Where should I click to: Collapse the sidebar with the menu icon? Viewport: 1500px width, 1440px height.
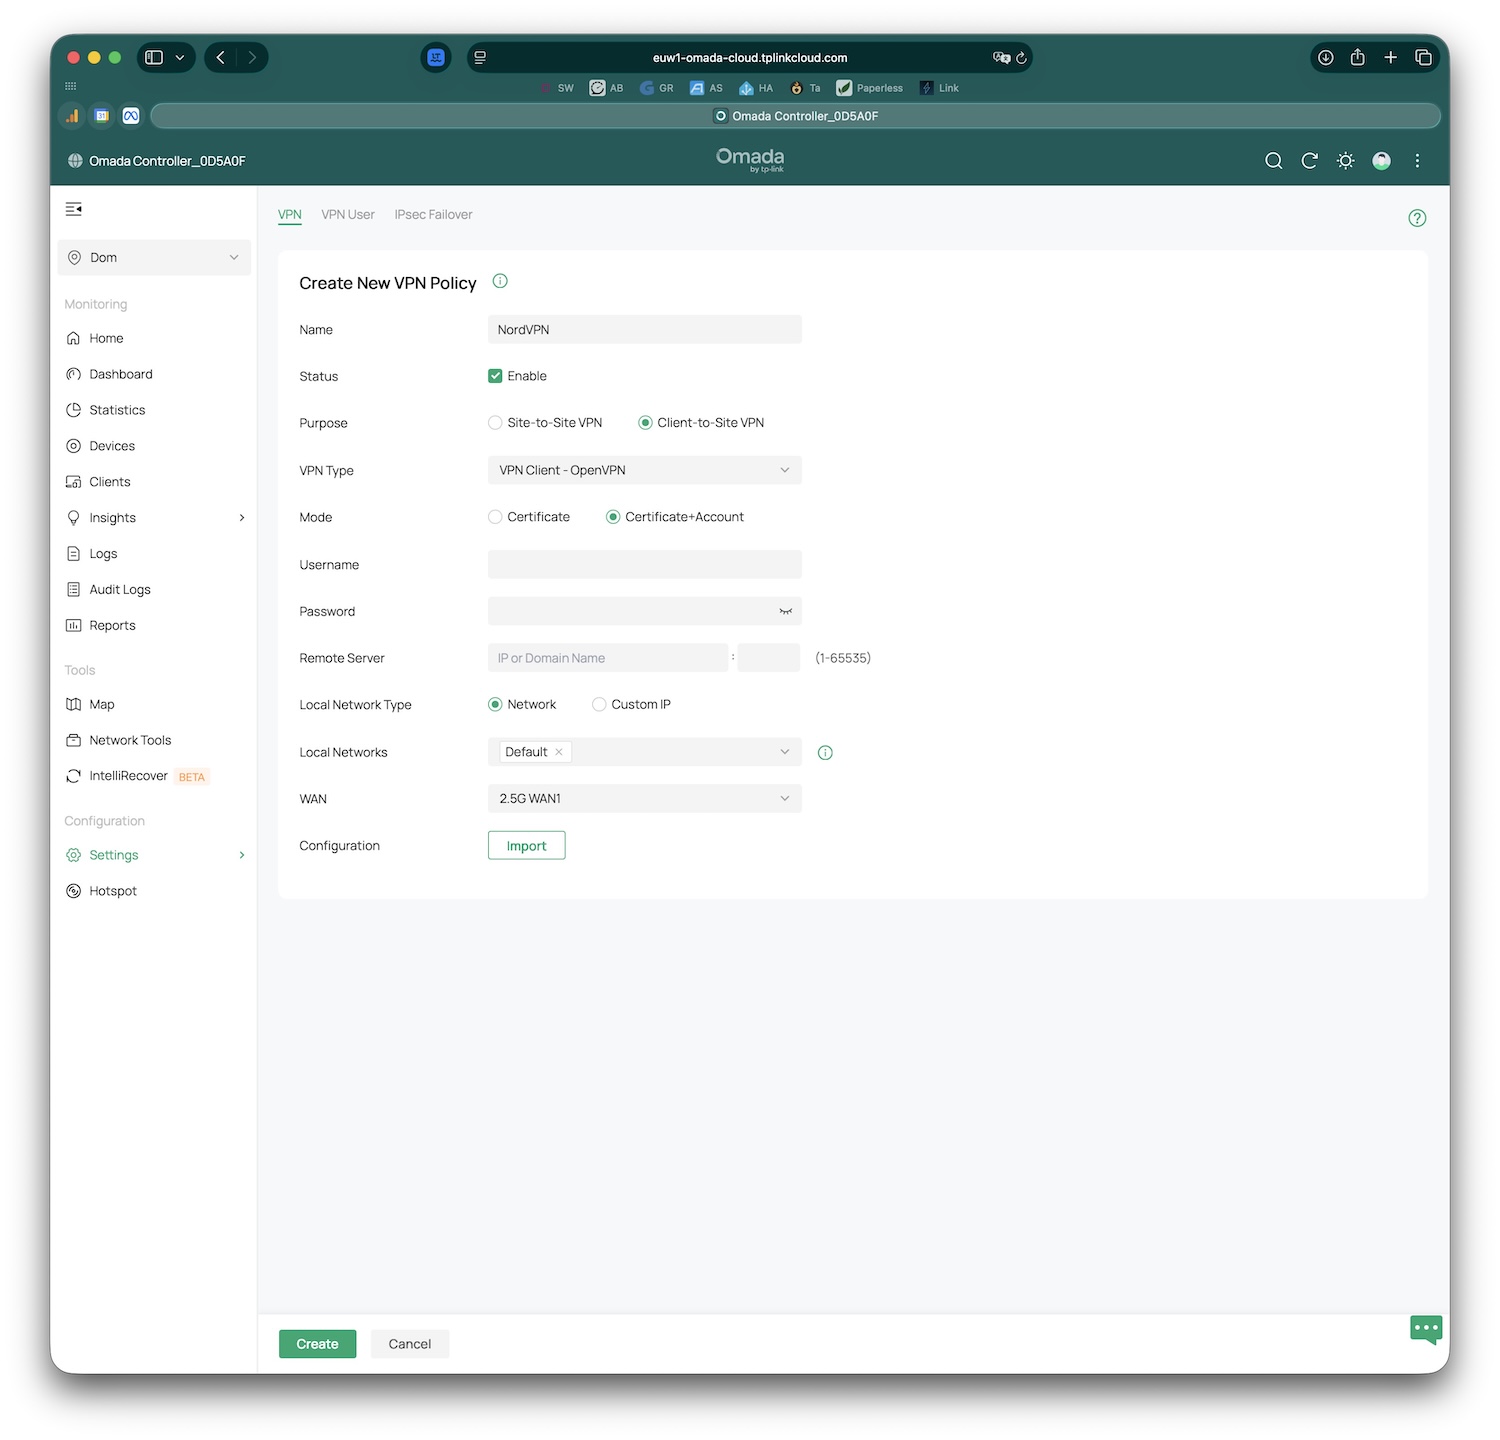[74, 209]
